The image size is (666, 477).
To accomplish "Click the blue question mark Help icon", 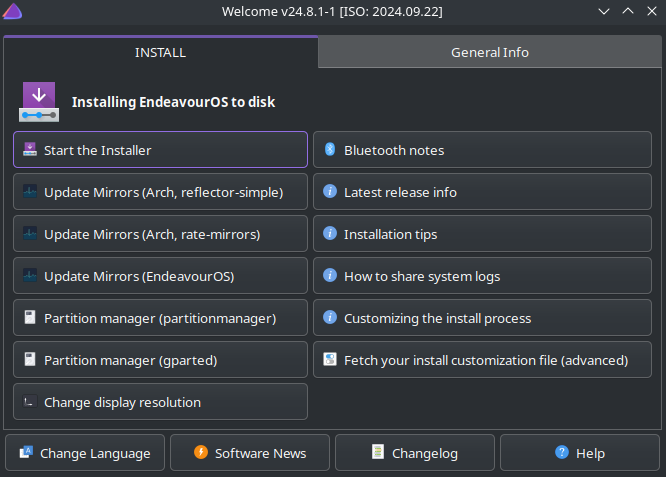I will 562,453.
